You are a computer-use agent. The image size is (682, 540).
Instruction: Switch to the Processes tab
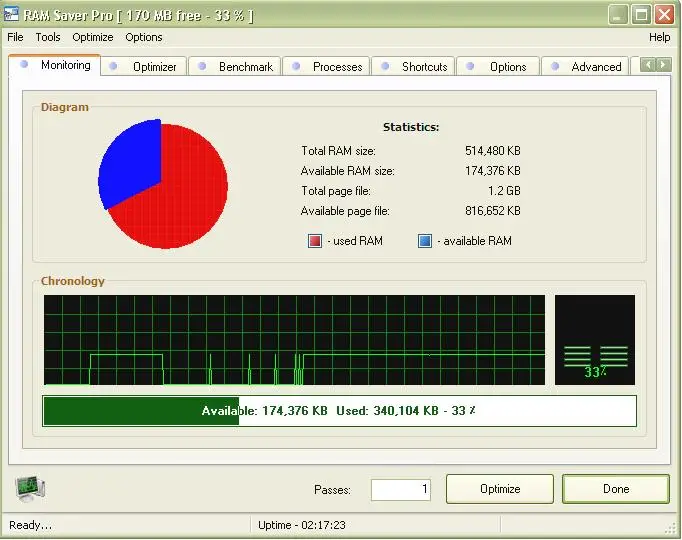[x=327, y=67]
